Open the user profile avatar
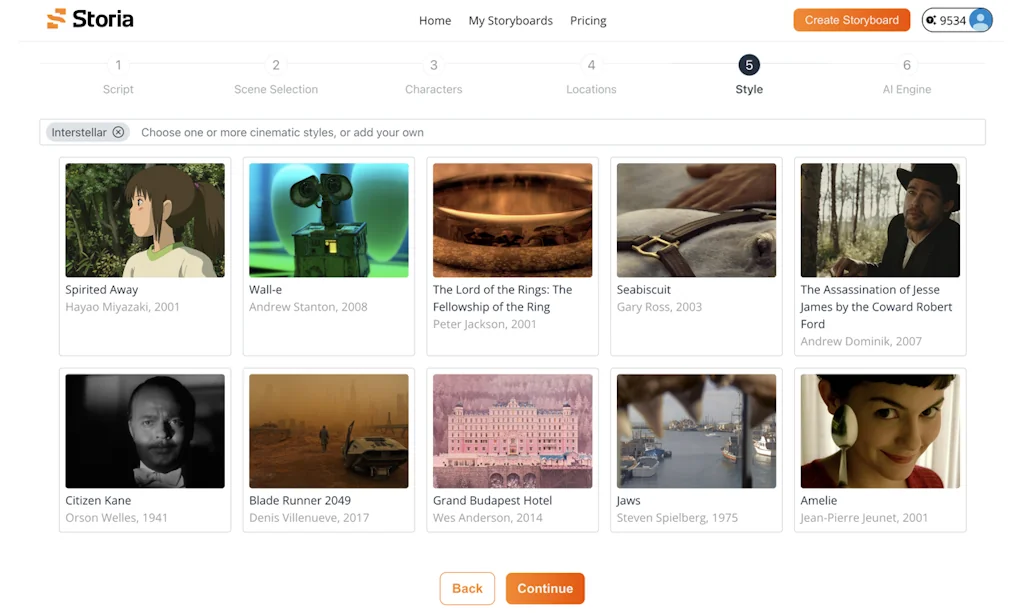Screen dimensions: 1024x613 (980, 20)
